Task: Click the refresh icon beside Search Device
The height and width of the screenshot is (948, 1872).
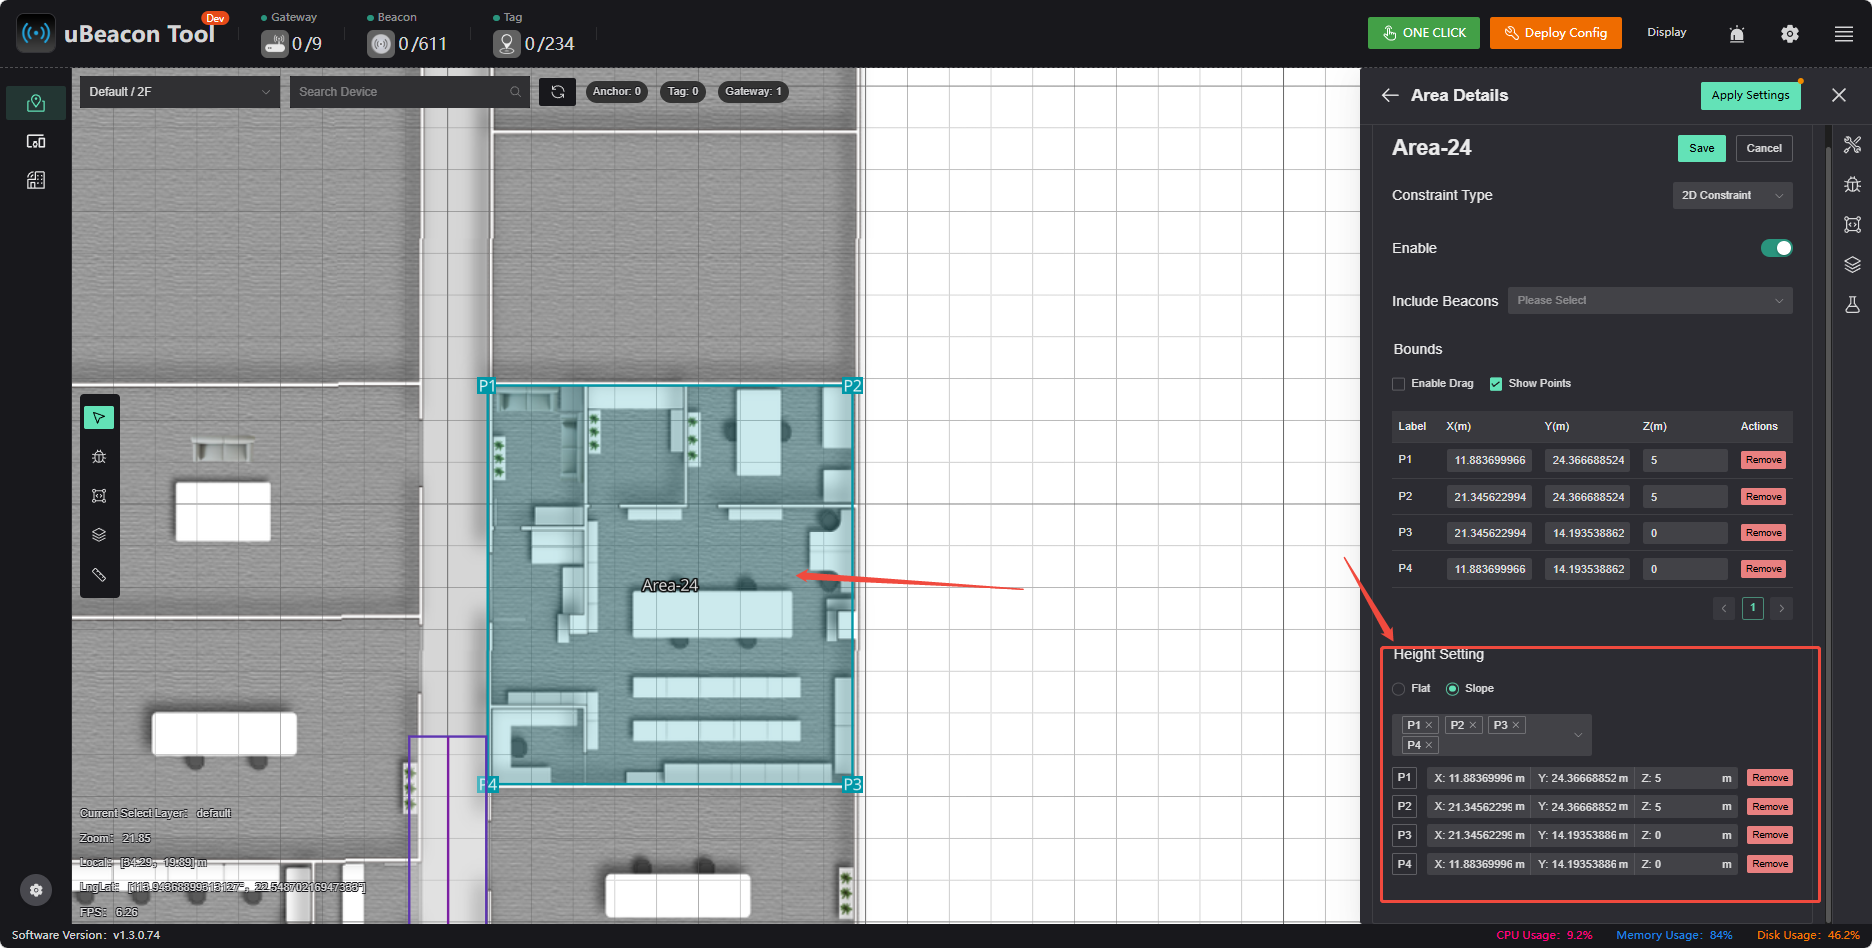Action: click(558, 92)
